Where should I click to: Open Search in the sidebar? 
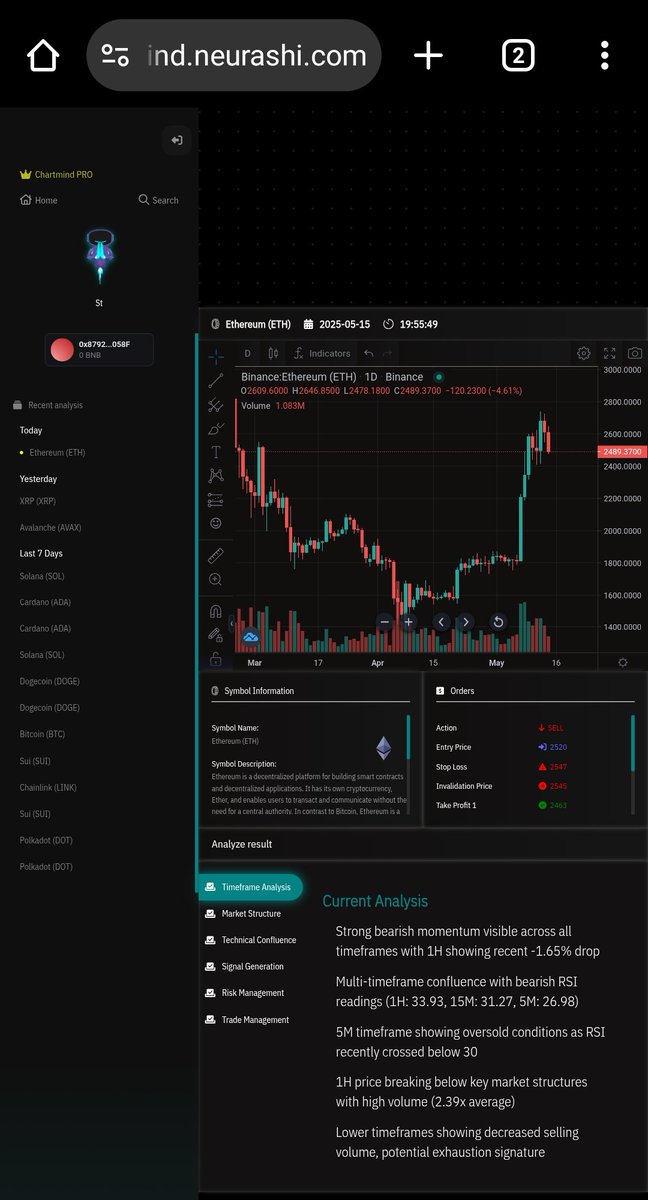159,200
